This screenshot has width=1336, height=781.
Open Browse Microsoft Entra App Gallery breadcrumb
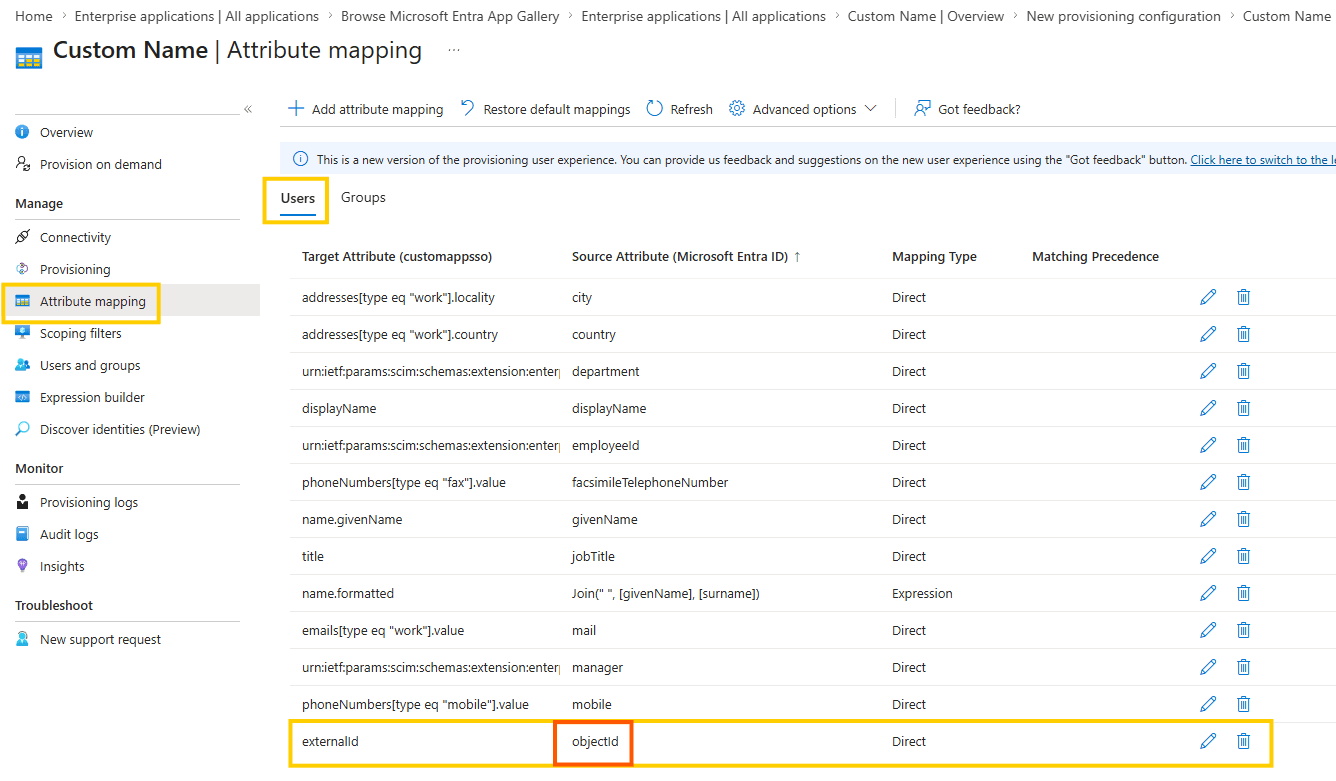coord(449,16)
